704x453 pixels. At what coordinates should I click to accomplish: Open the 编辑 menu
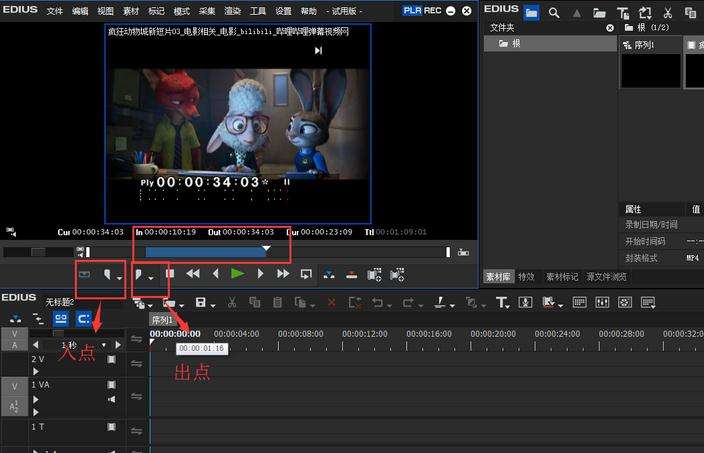(x=80, y=11)
